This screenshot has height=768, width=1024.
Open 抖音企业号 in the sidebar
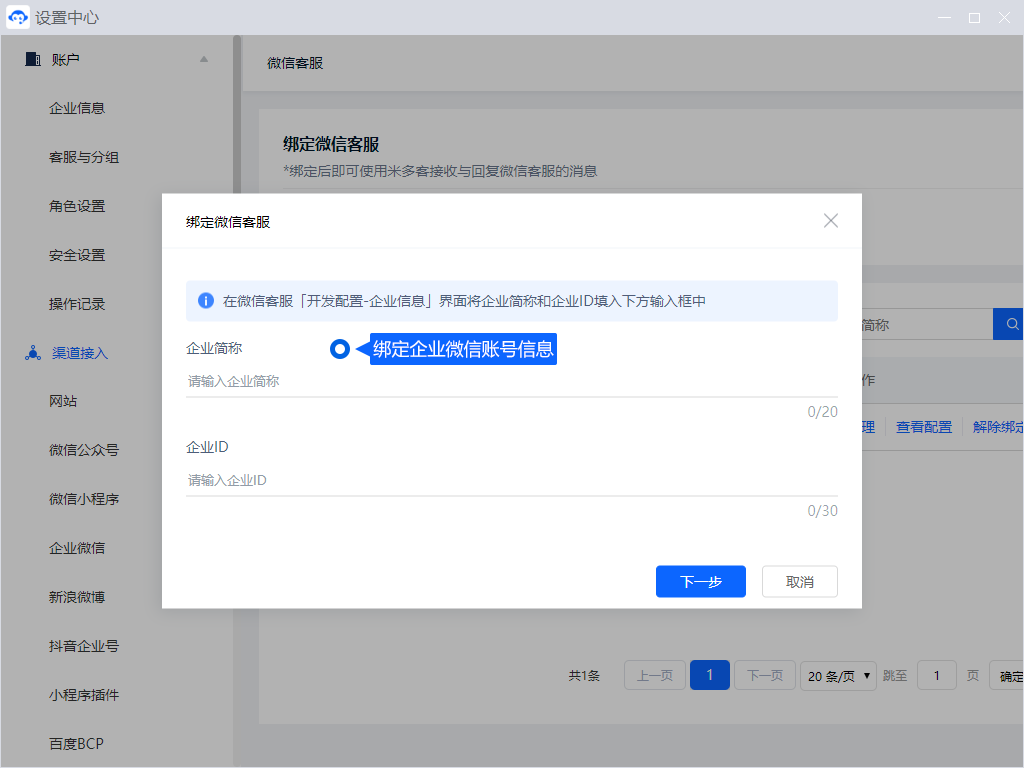pyautogui.click(x=84, y=646)
